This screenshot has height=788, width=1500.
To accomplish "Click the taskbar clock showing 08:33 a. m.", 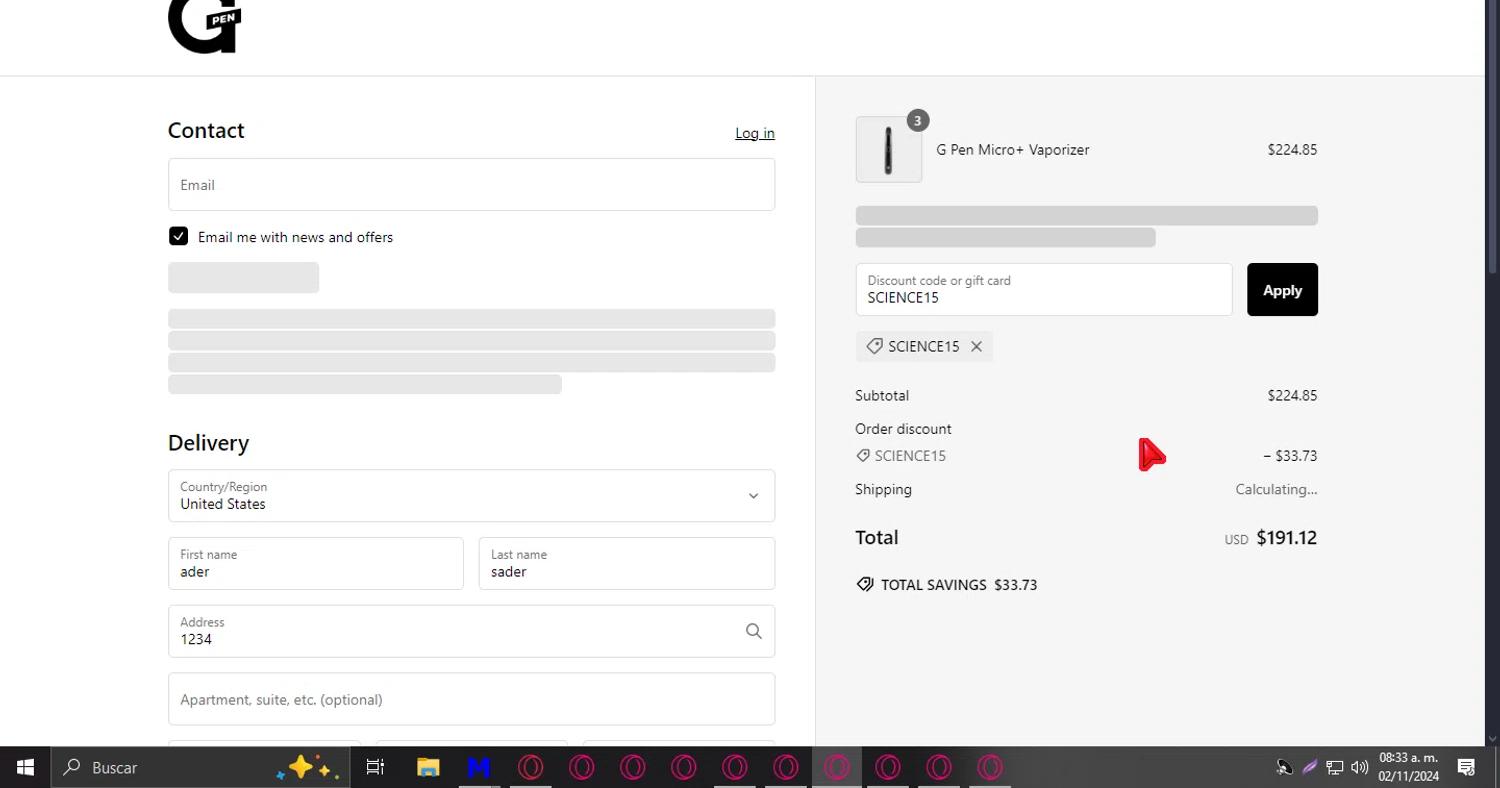I will 1408,767.
